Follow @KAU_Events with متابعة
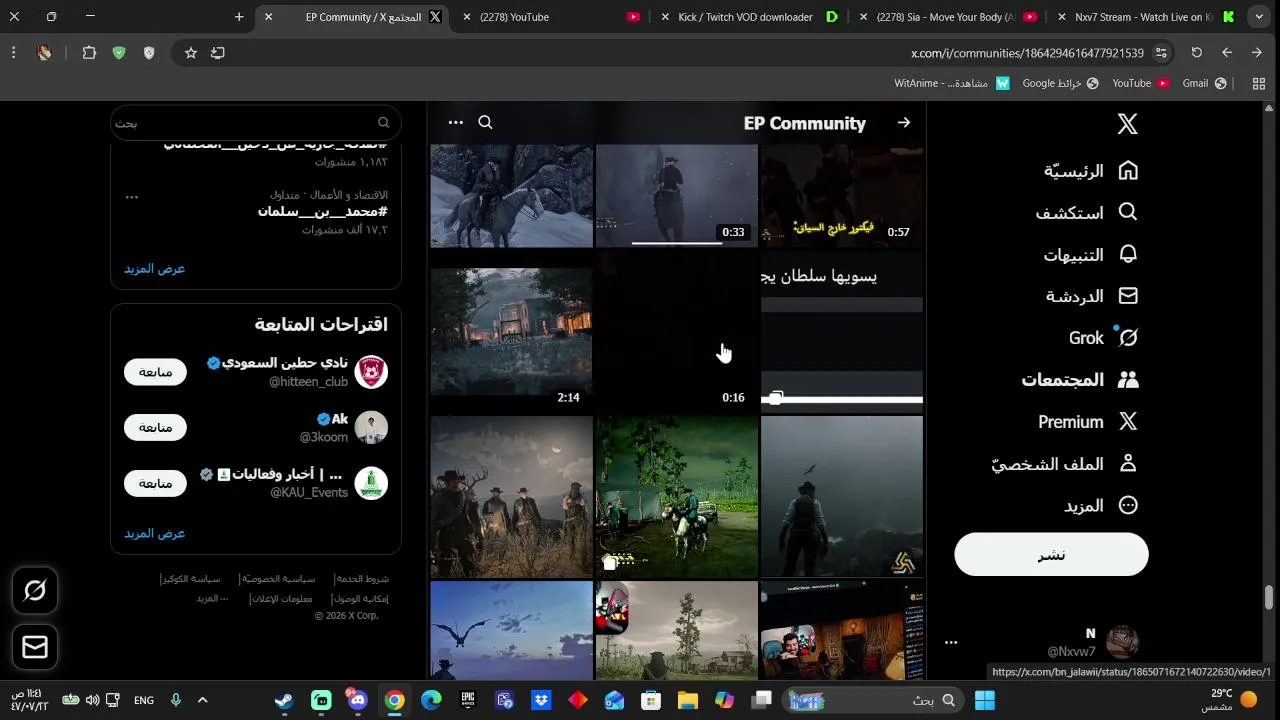Viewport: 1280px width, 720px height. (155, 483)
